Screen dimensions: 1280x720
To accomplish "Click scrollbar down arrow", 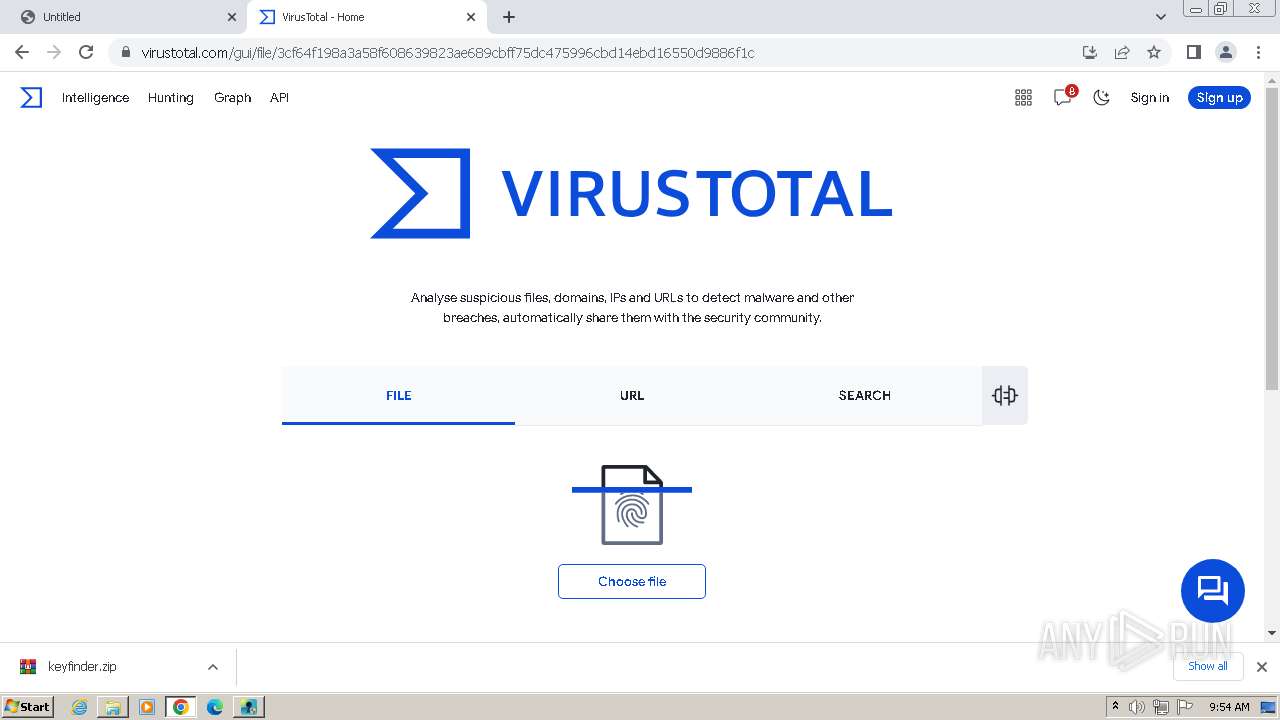I will 1271,633.
